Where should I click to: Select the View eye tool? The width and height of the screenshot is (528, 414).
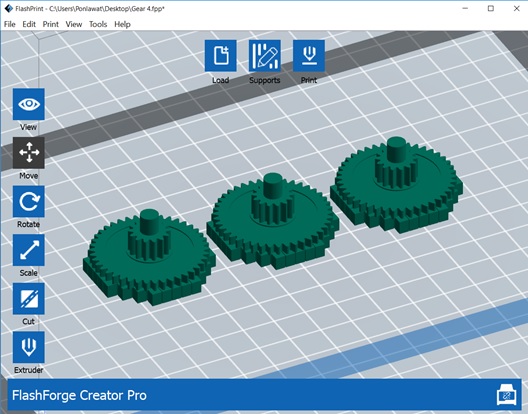coord(29,104)
